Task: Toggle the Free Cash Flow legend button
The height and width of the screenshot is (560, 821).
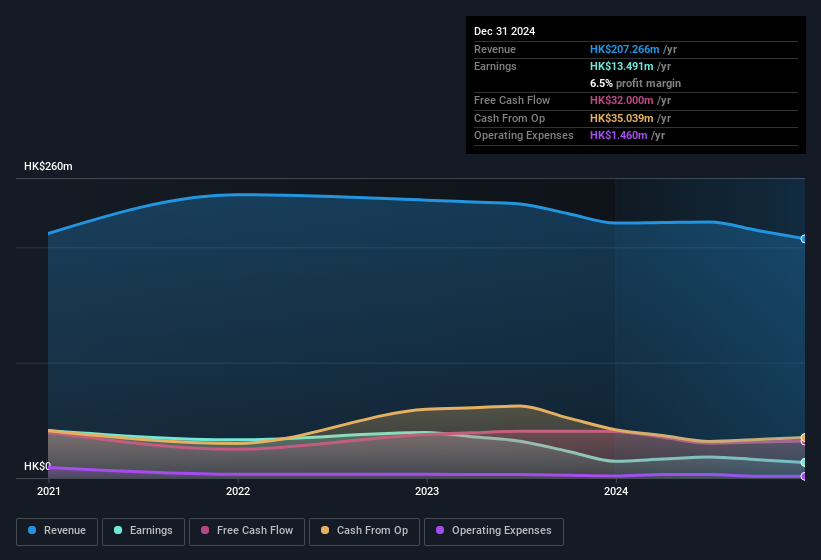Action: pos(247,531)
